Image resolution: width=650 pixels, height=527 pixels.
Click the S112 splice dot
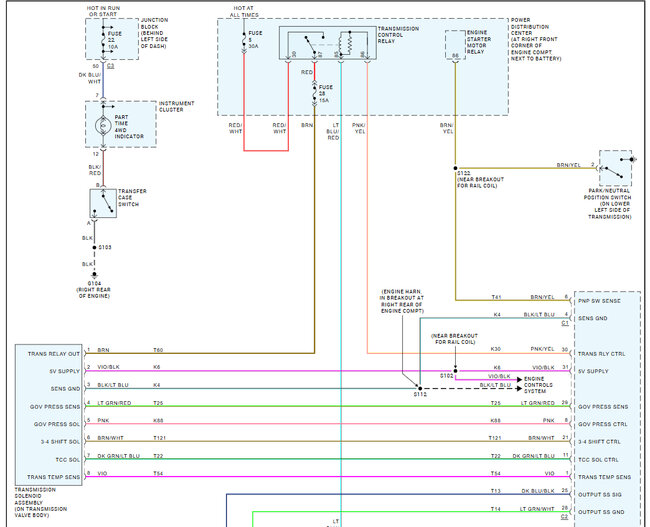420,389
